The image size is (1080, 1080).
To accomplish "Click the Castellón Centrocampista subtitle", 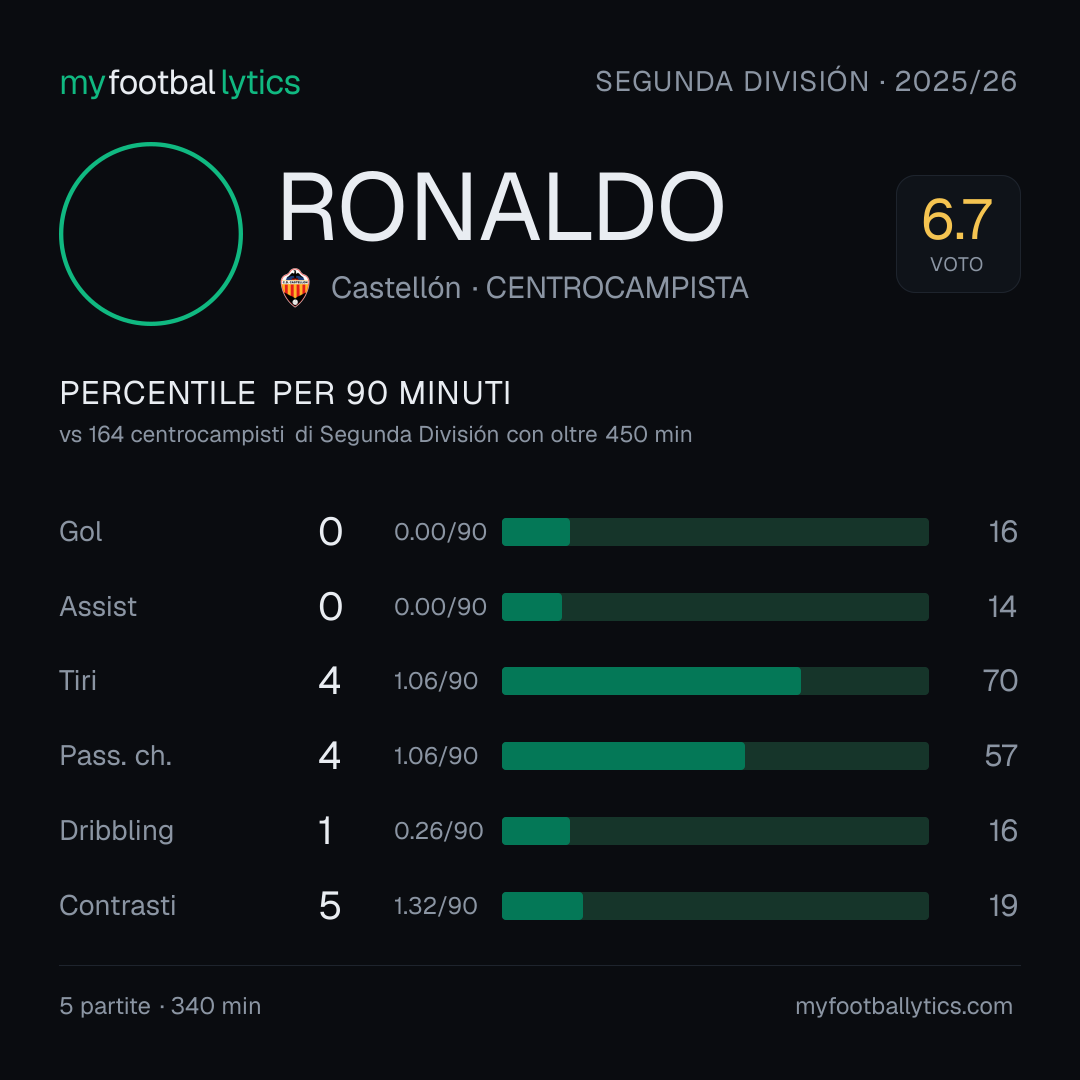I will coord(539,288).
